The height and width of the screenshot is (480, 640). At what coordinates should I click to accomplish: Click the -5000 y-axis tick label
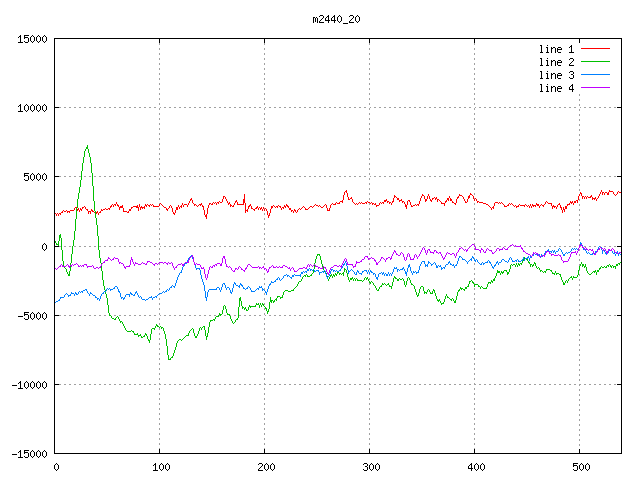[31, 316]
